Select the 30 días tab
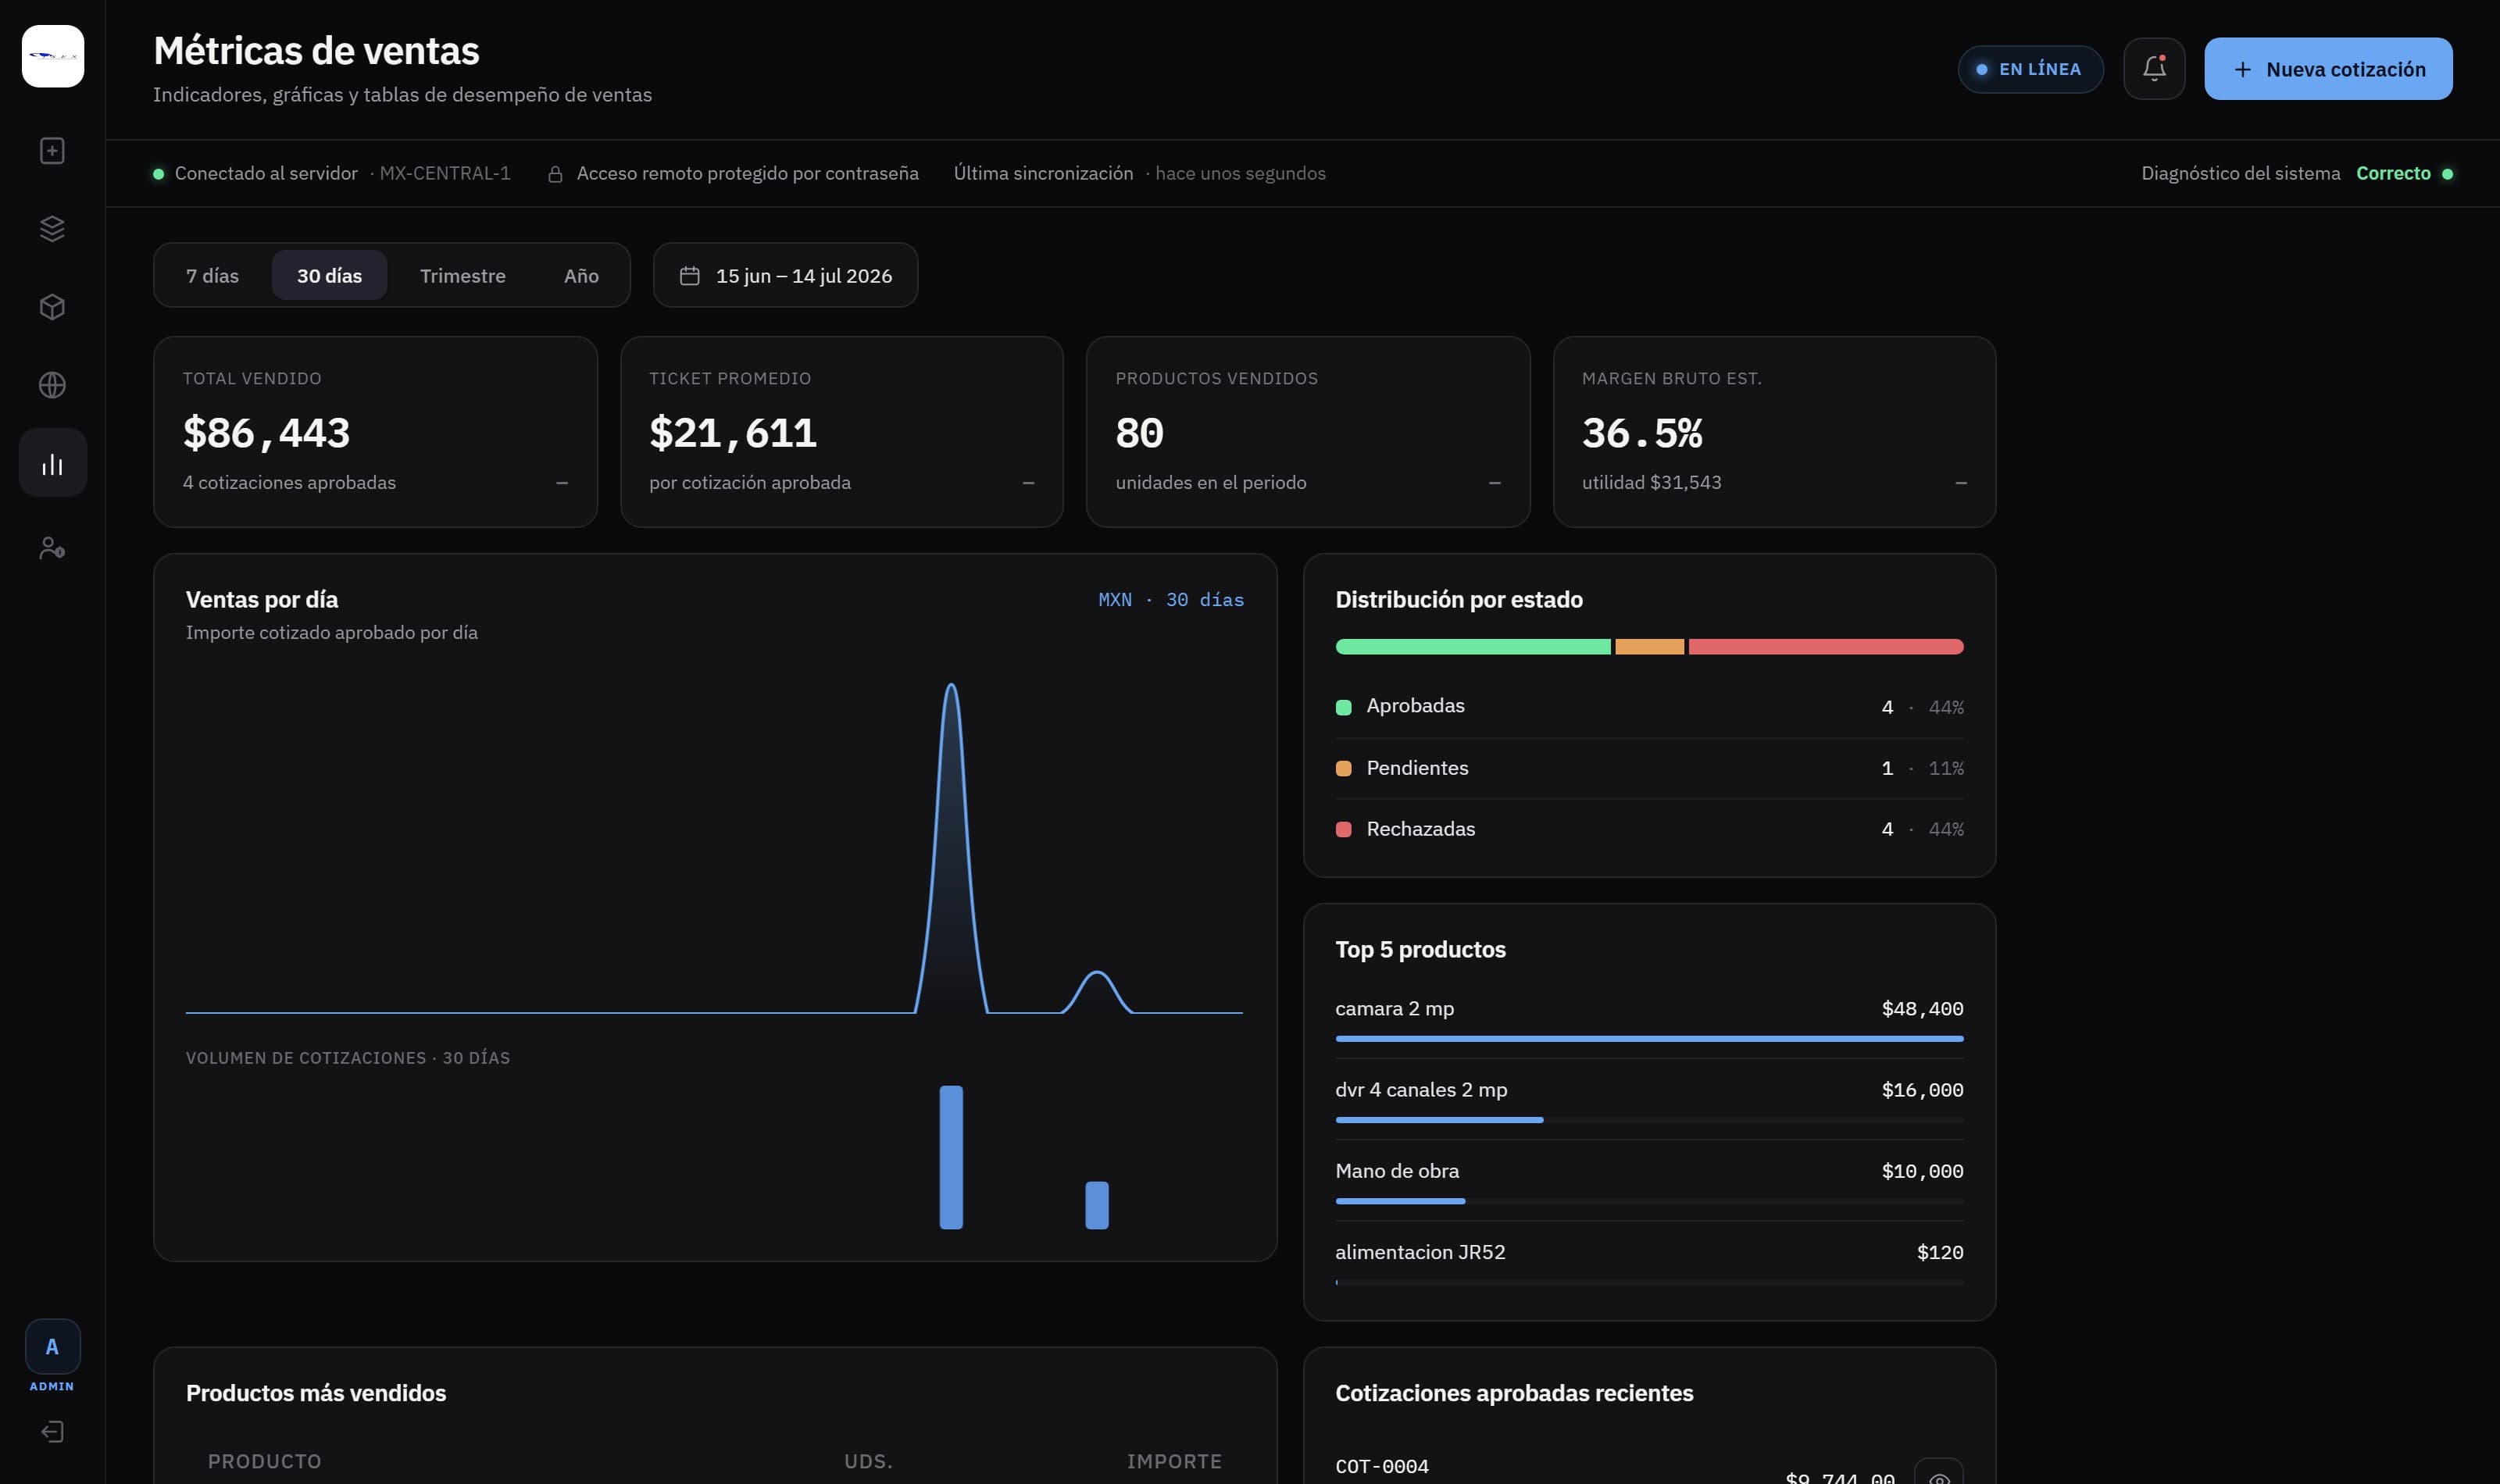This screenshot has height=1484, width=2500. point(329,275)
